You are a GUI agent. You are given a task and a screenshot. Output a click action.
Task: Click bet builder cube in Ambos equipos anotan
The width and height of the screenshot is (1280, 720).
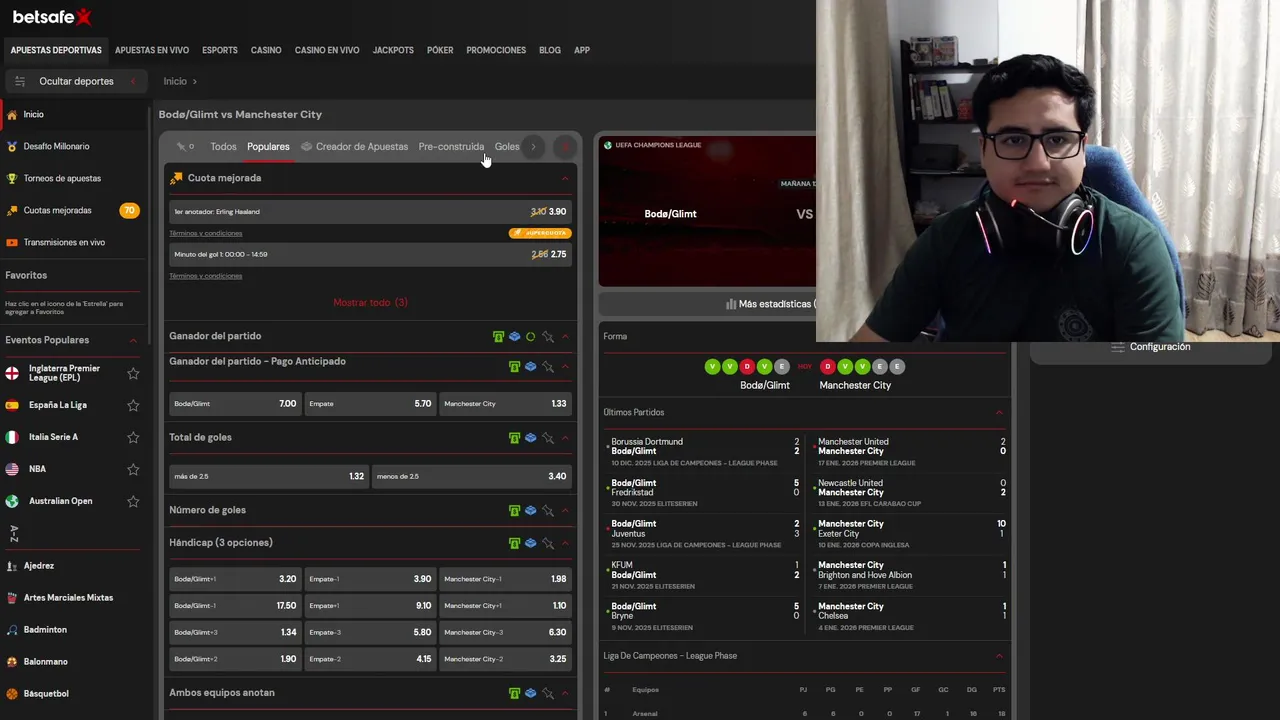(x=530, y=693)
